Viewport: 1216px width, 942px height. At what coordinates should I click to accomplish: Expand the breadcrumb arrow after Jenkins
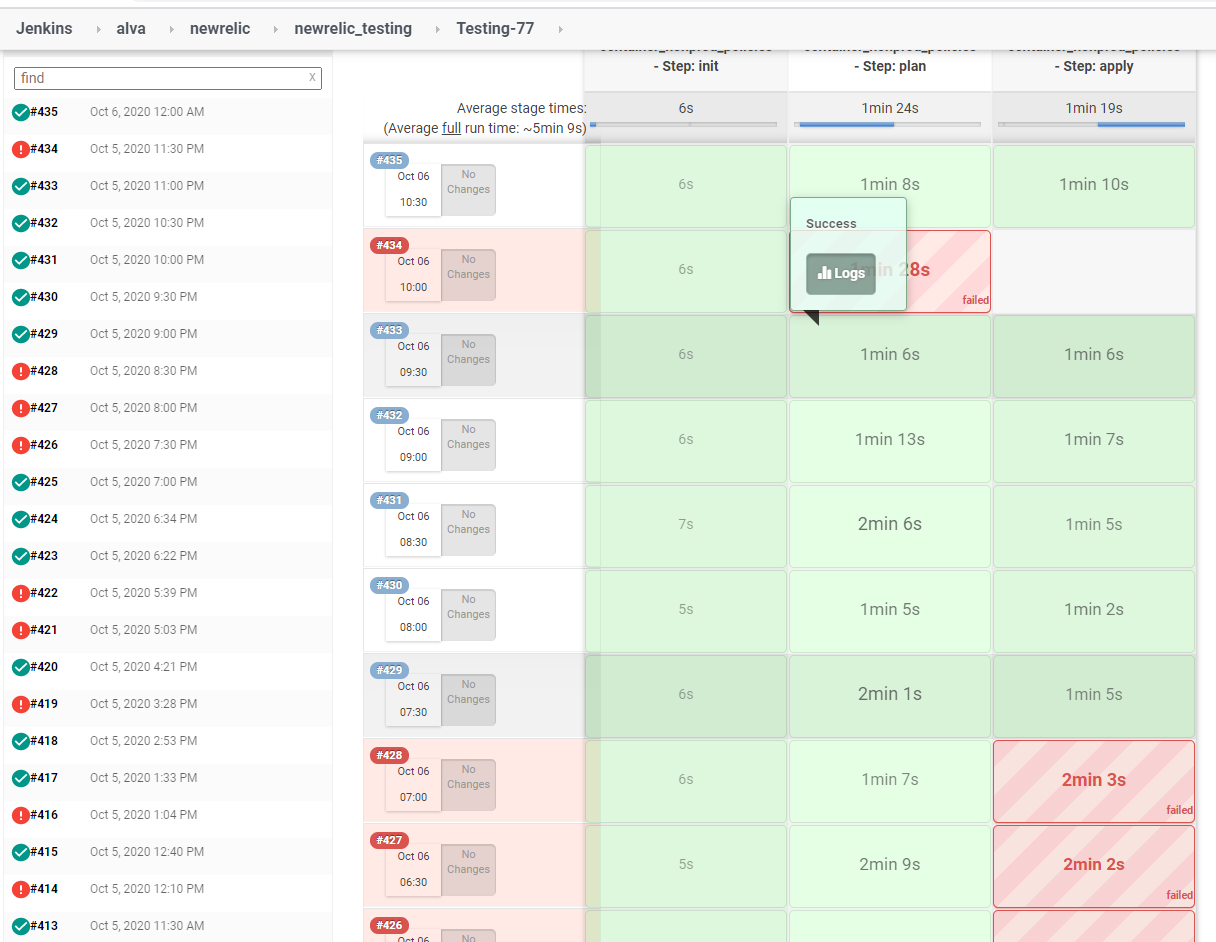coord(98,29)
